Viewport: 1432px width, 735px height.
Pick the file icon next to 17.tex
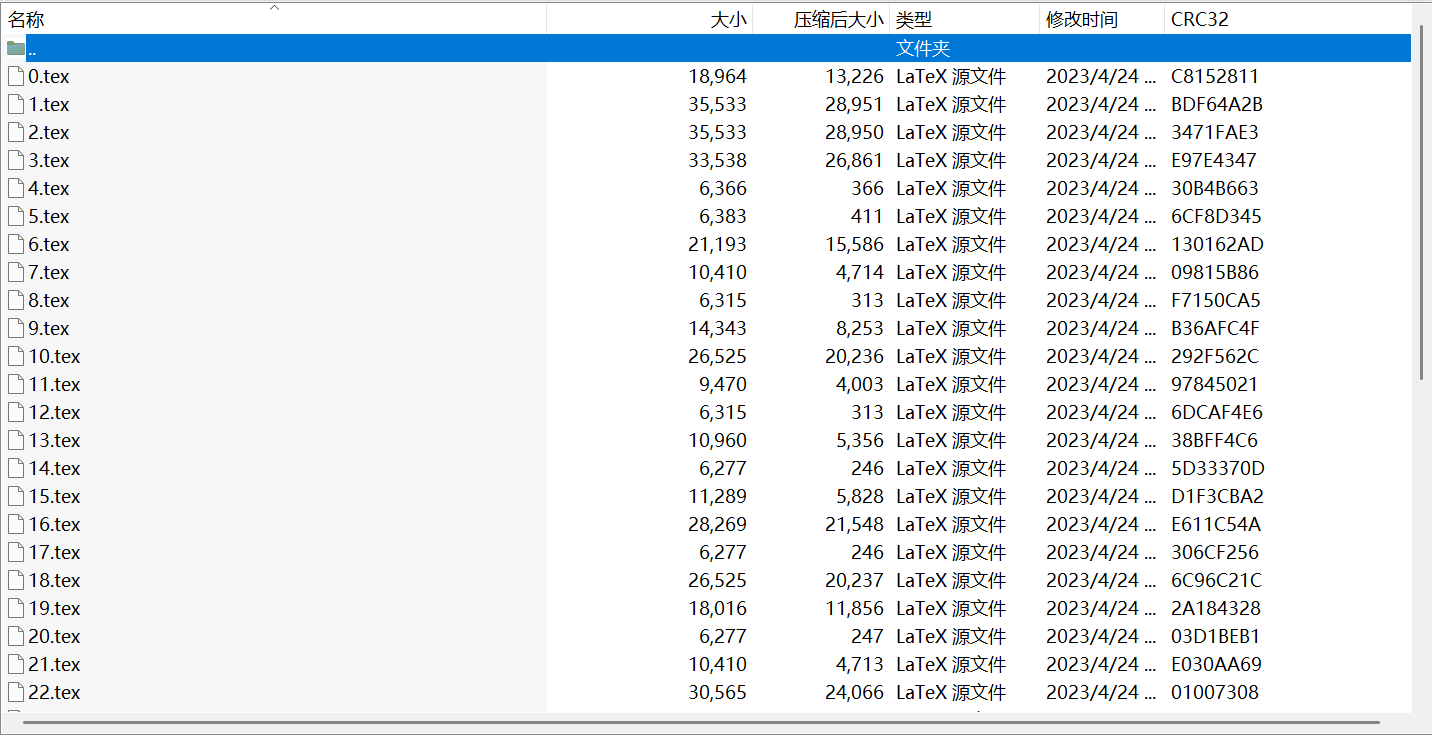pos(16,552)
